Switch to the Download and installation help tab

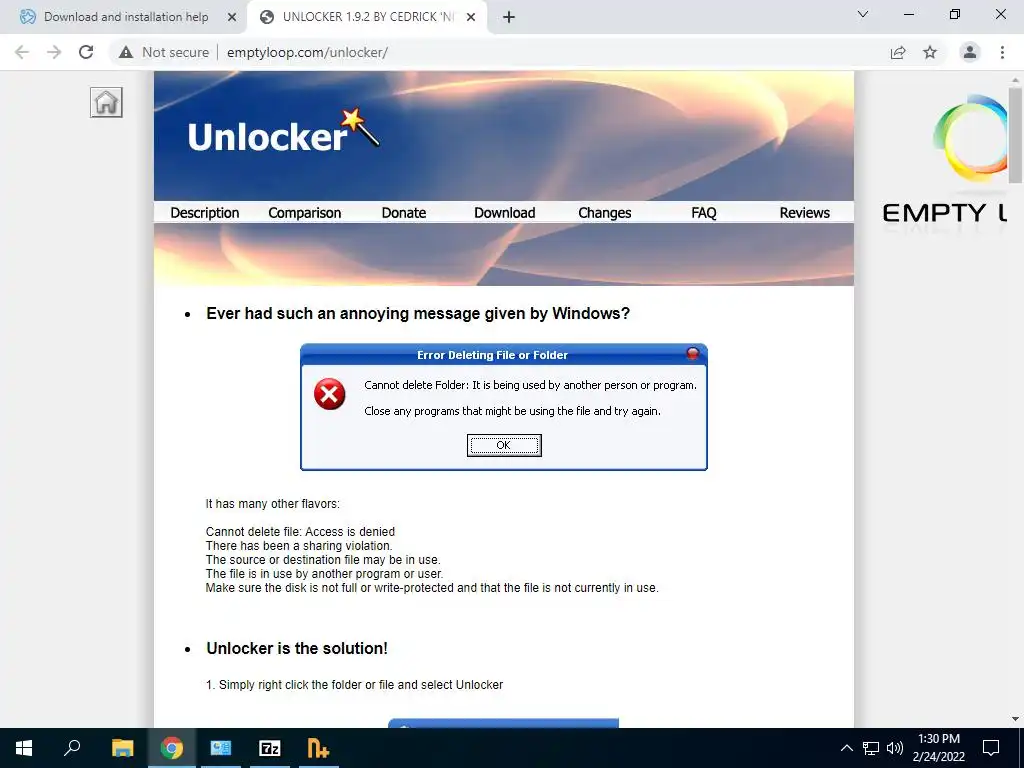coord(126,17)
